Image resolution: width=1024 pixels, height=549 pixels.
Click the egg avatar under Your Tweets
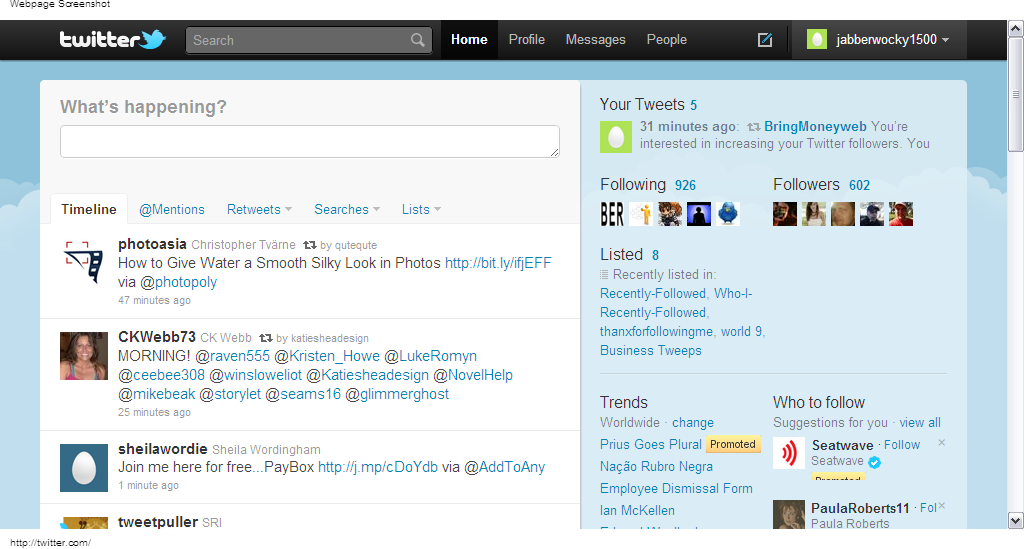pyautogui.click(x=616, y=137)
